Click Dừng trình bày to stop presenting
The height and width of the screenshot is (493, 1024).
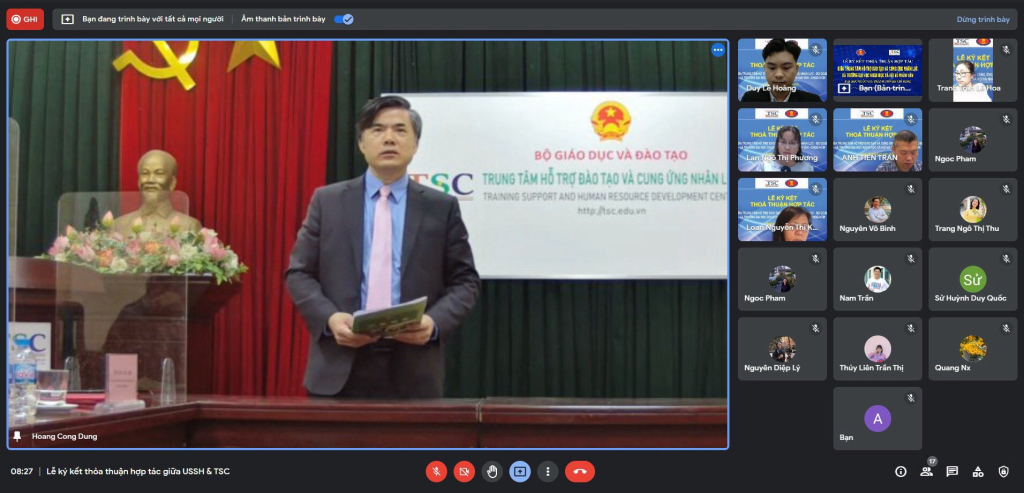coord(983,19)
